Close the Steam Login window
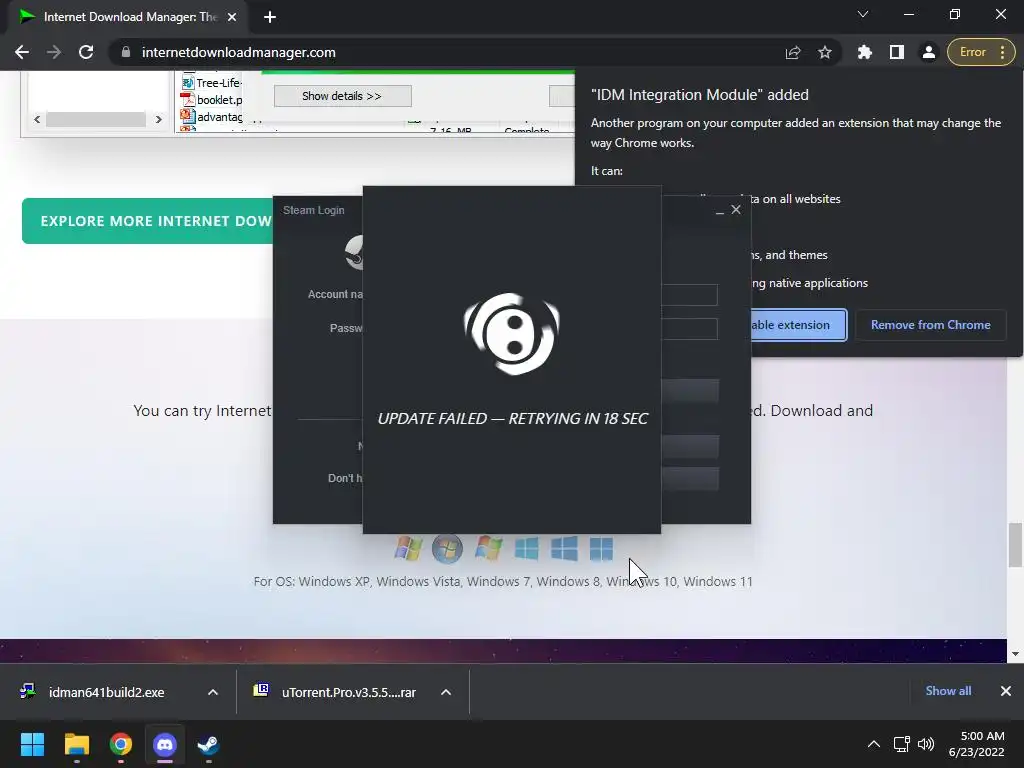 pos(736,210)
